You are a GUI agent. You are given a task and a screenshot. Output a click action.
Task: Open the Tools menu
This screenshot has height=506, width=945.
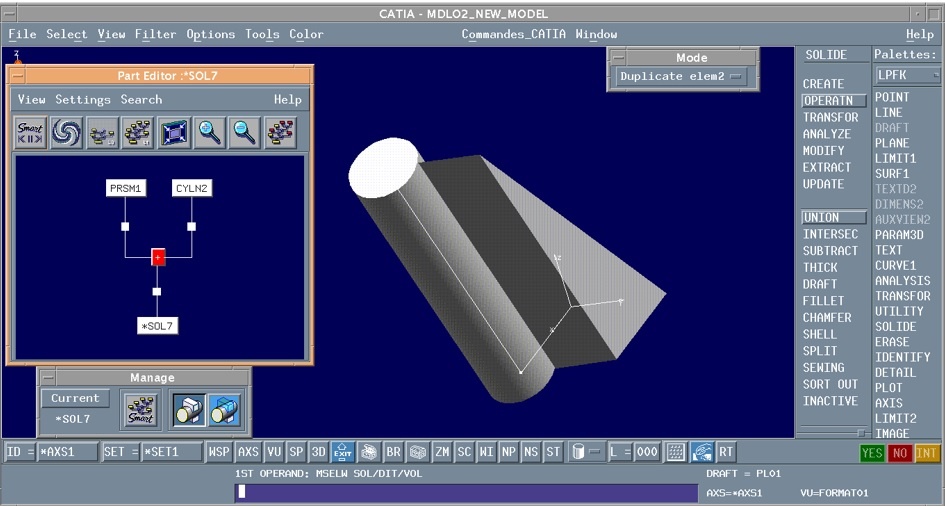[262, 34]
